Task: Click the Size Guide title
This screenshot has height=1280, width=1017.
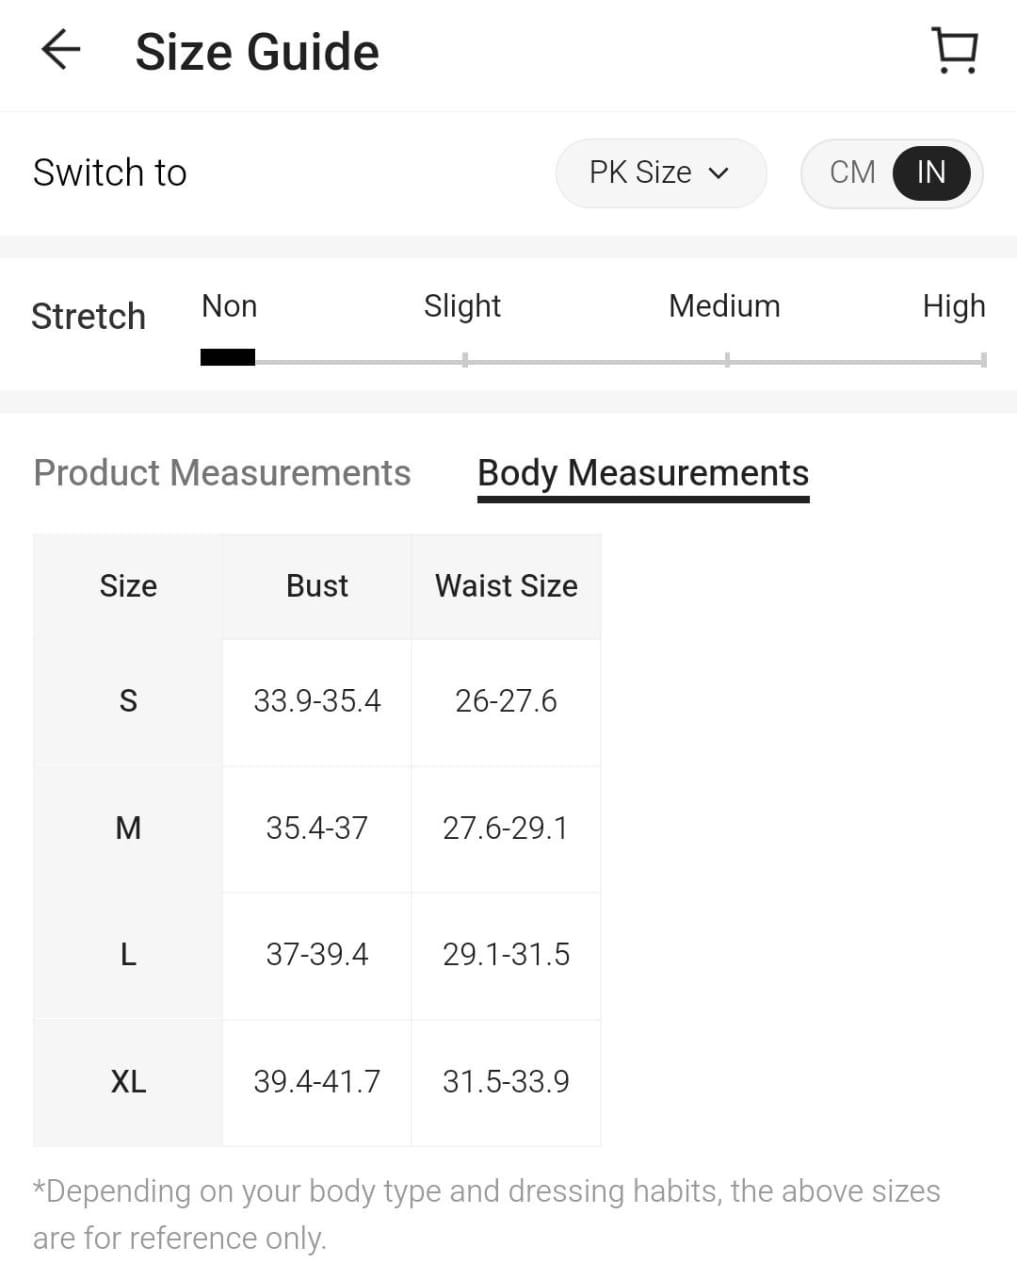Action: click(x=257, y=52)
